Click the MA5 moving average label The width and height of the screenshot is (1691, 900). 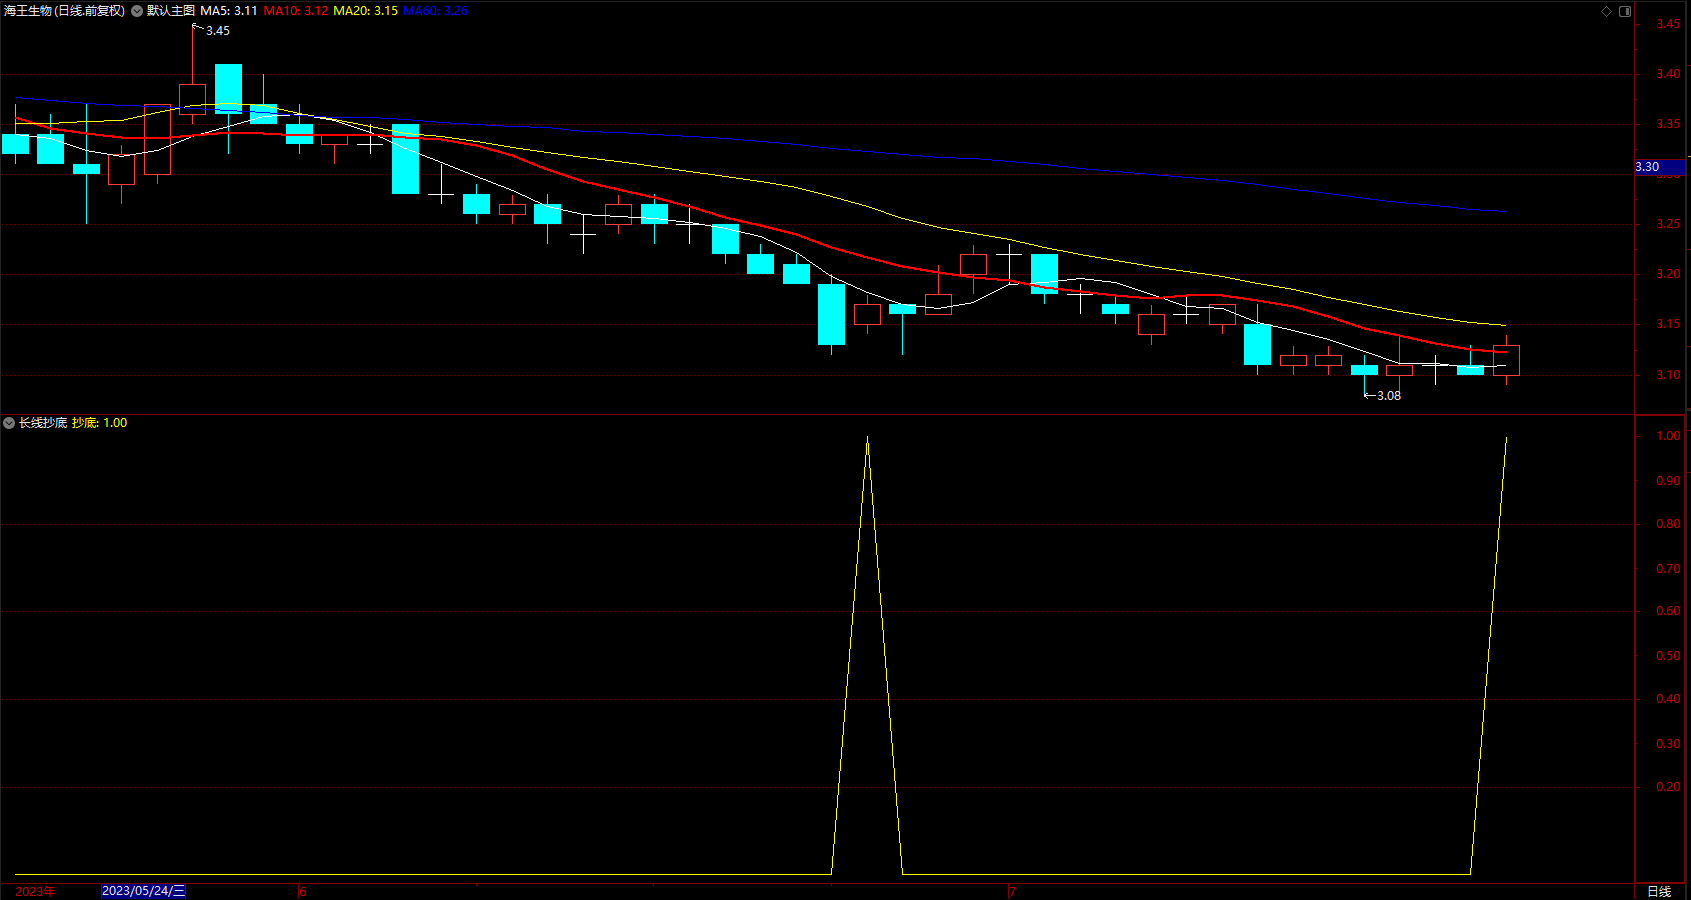229,11
